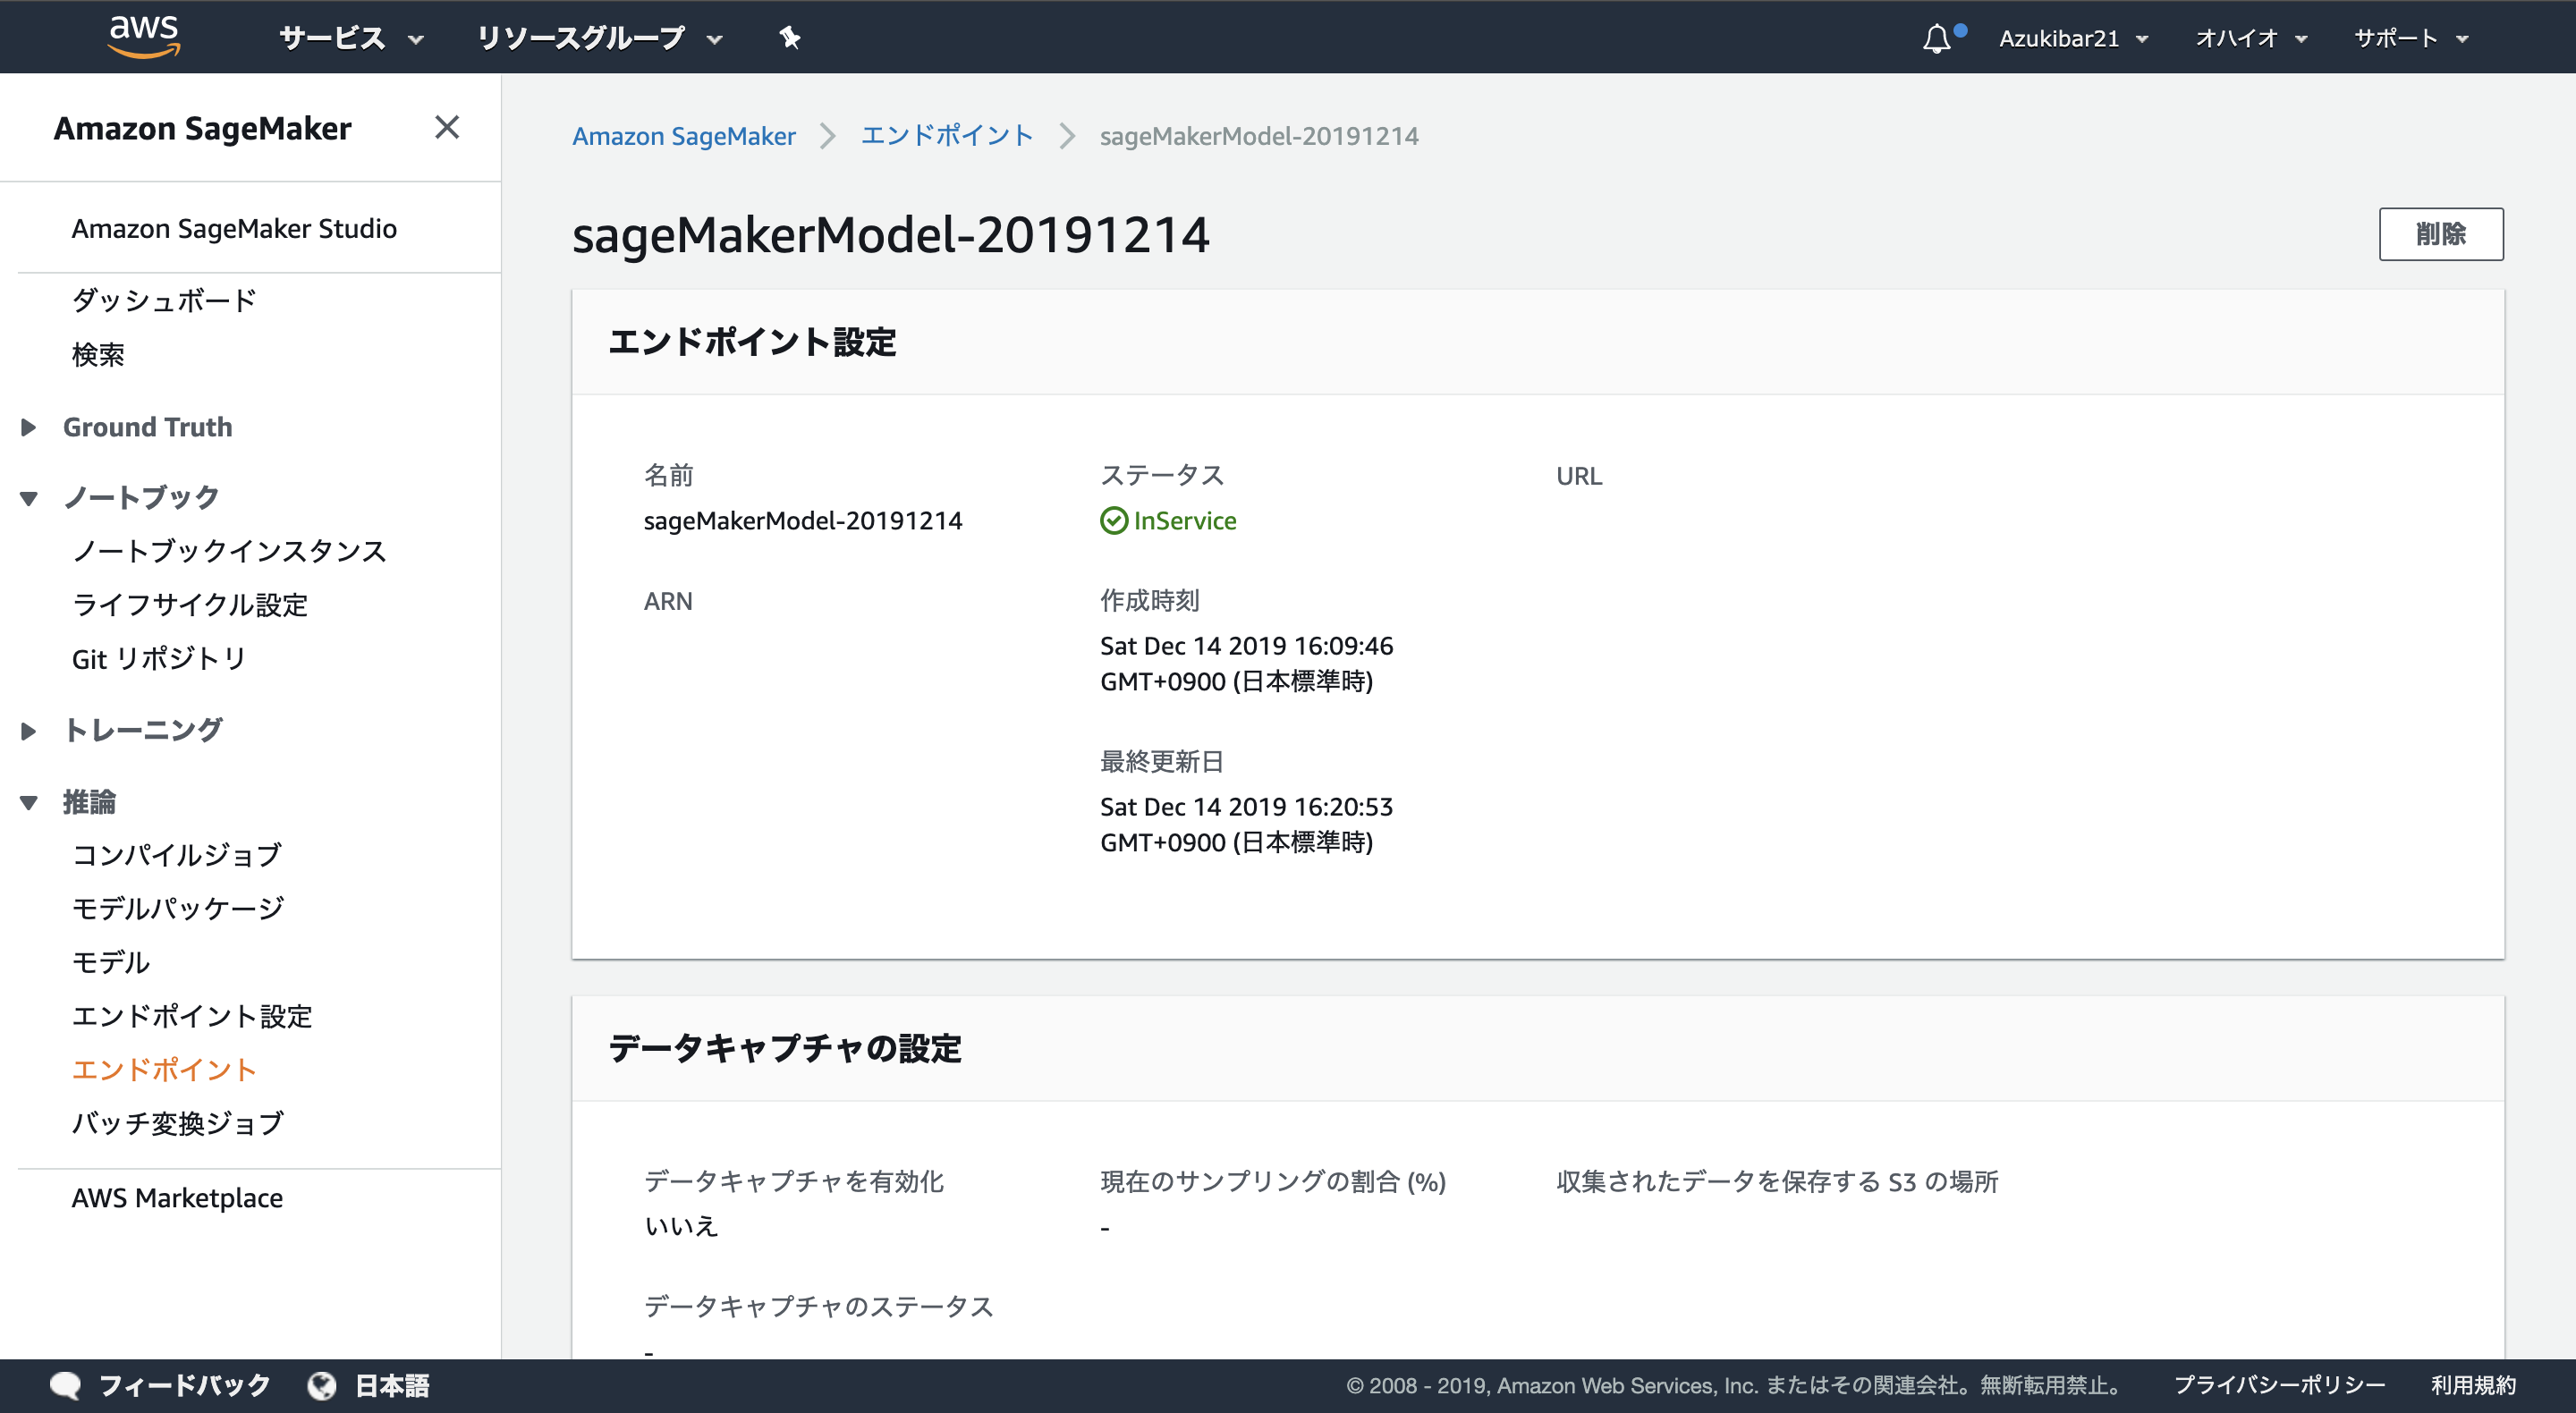The width and height of the screenshot is (2576, 1413).
Task: Open the Azukibar21 account dropdown
Action: pyautogui.click(x=2072, y=38)
